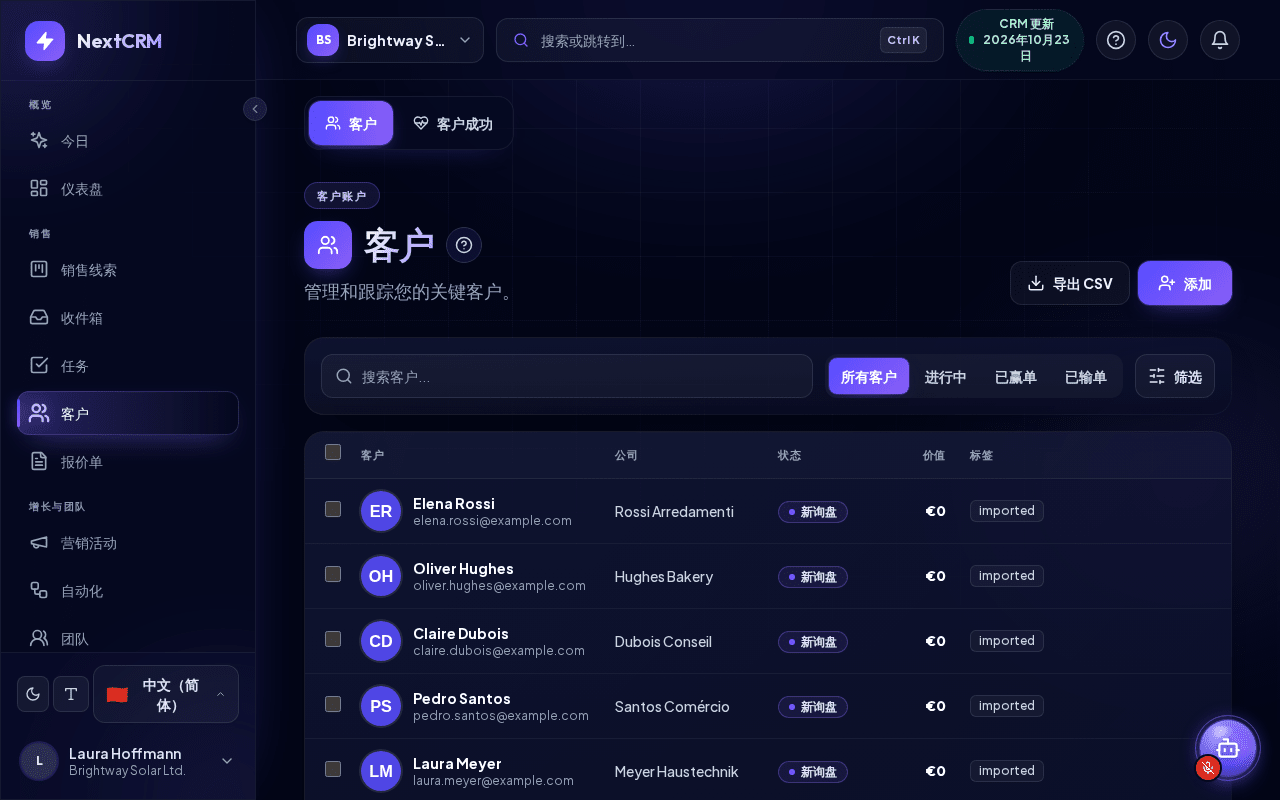1280x800 pixels.
Task: Collapse the sidebar with chevron button
Action: pyautogui.click(x=255, y=109)
